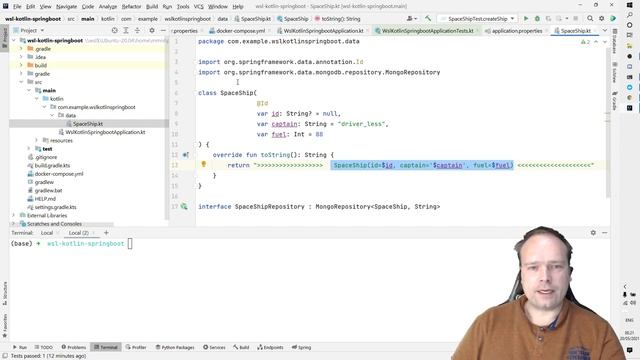This screenshot has height=360, width=640.
Task: Open Terminal panel settings gear
Action: 593,233
